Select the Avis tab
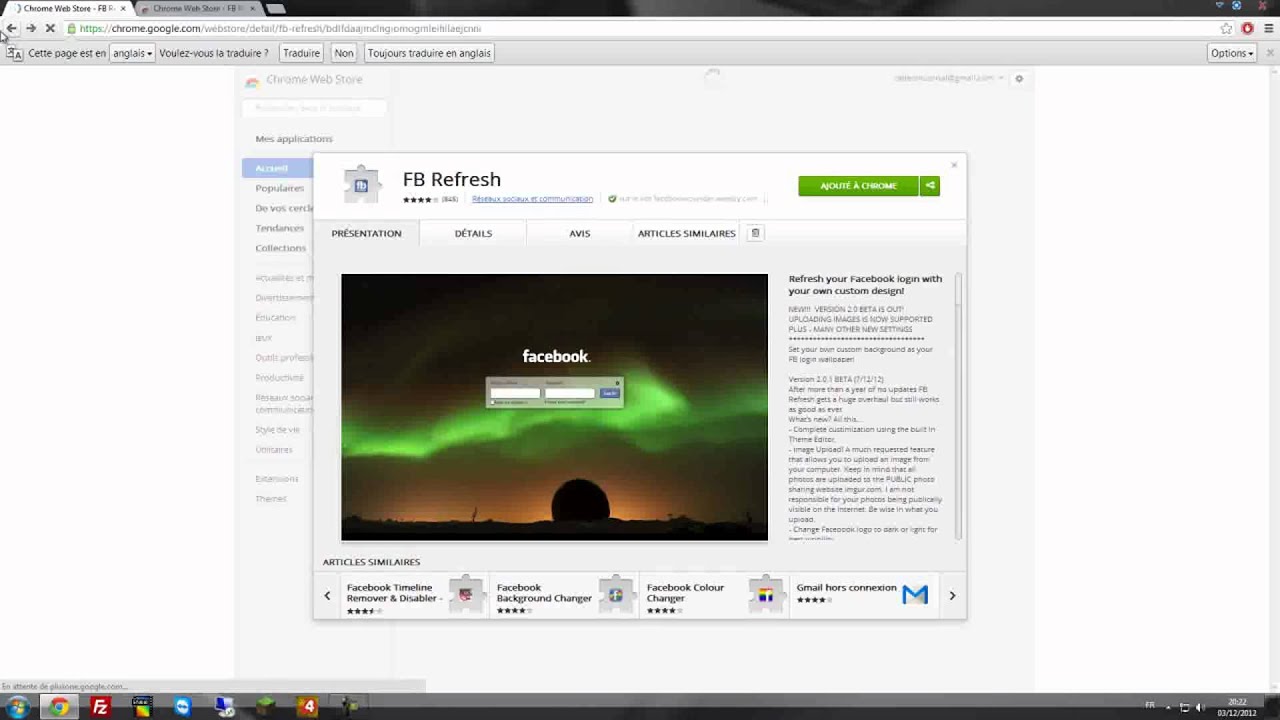This screenshot has width=1280, height=720. (x=580, y=233)
